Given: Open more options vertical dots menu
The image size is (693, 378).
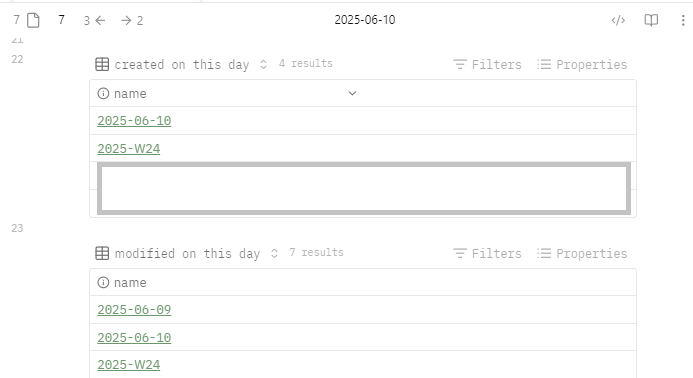Looking at the screenshot, I should tap(683, 20).
